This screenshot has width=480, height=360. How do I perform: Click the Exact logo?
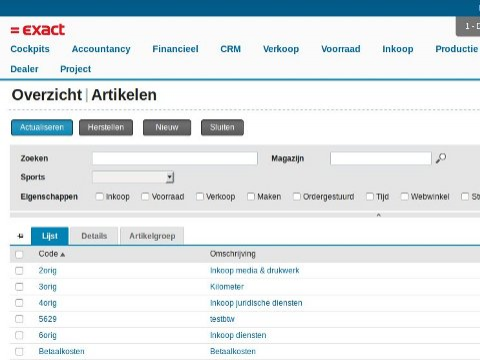[38, 30]
